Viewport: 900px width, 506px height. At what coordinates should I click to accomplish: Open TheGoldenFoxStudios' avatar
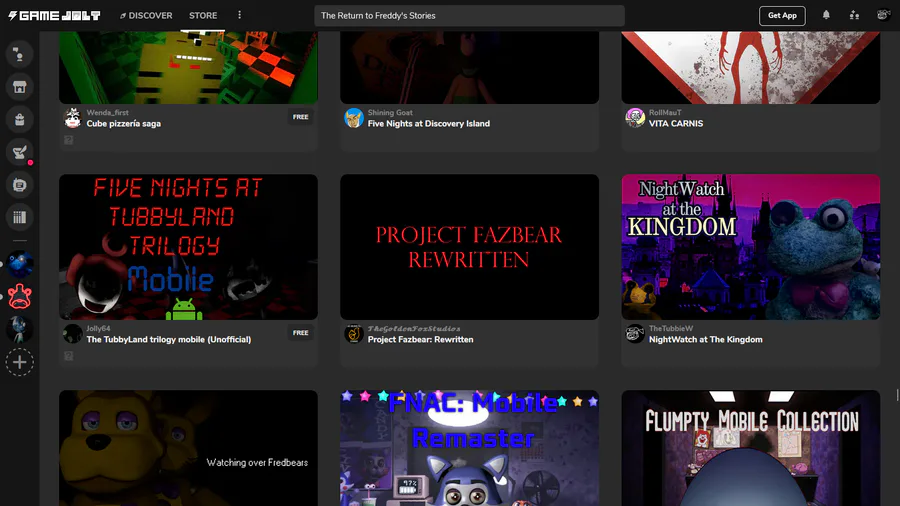click(x=354, y=334)
